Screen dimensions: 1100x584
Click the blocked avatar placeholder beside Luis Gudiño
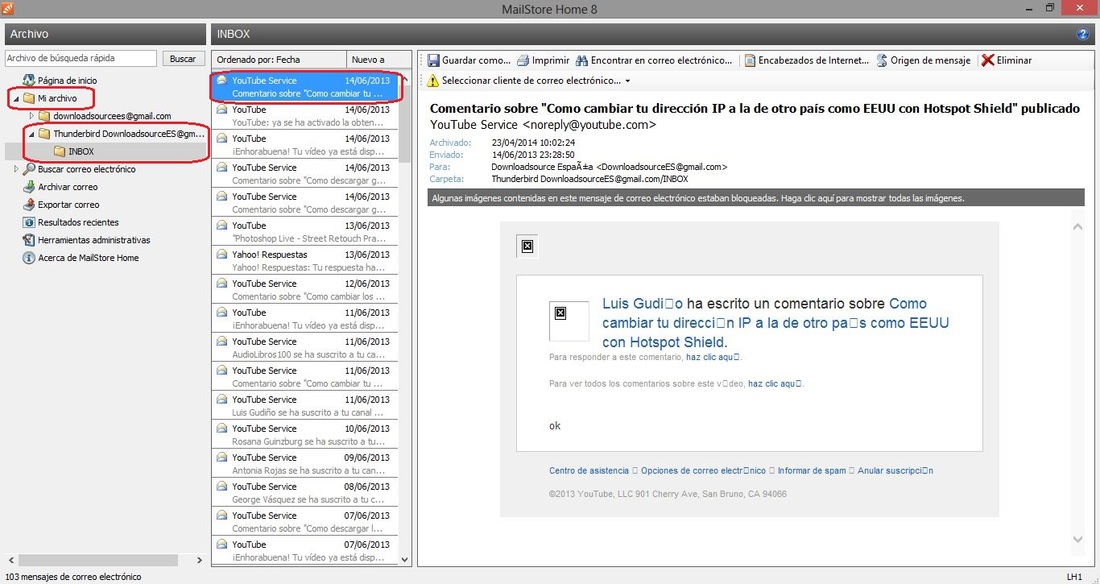pos(569,321)
